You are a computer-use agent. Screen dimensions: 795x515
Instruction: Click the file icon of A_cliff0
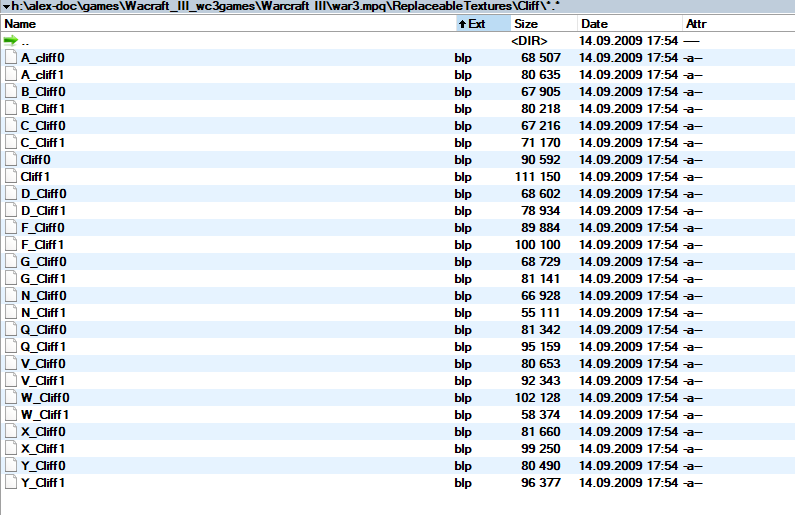click(11, 57)
